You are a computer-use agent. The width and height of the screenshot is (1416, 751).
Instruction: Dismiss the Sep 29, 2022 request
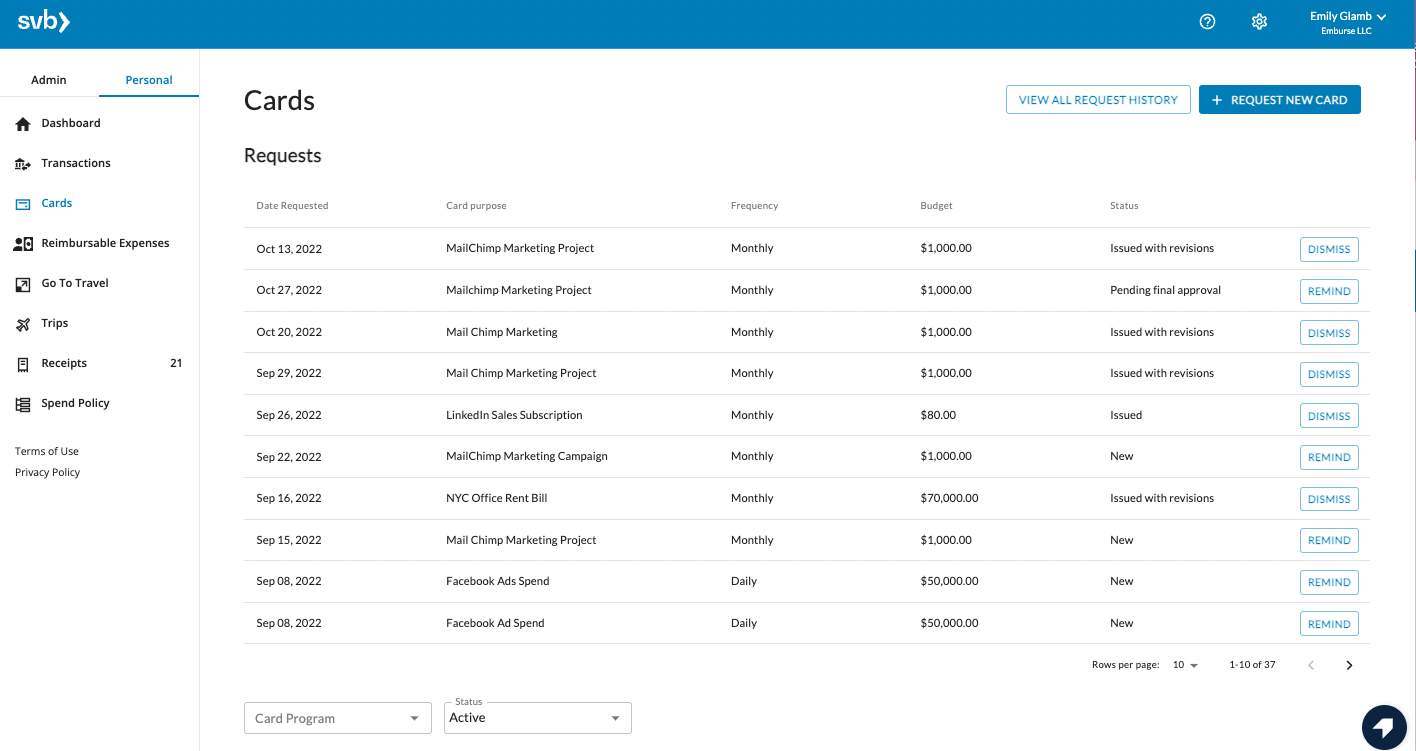coord(1329,374)
